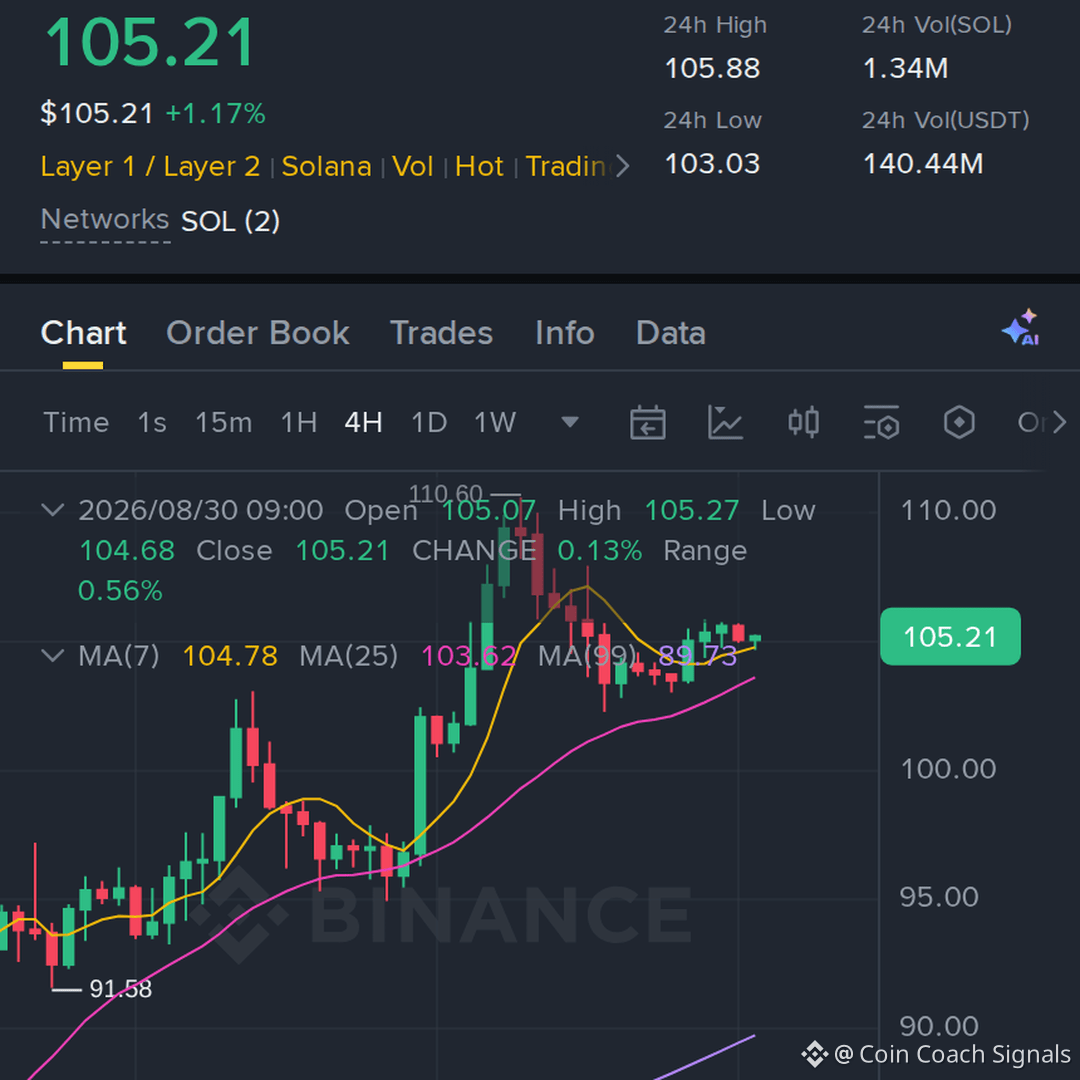Click the Networks label
The height and width of the screenshot is (1080, 1080).
click(x=105, y=220)
